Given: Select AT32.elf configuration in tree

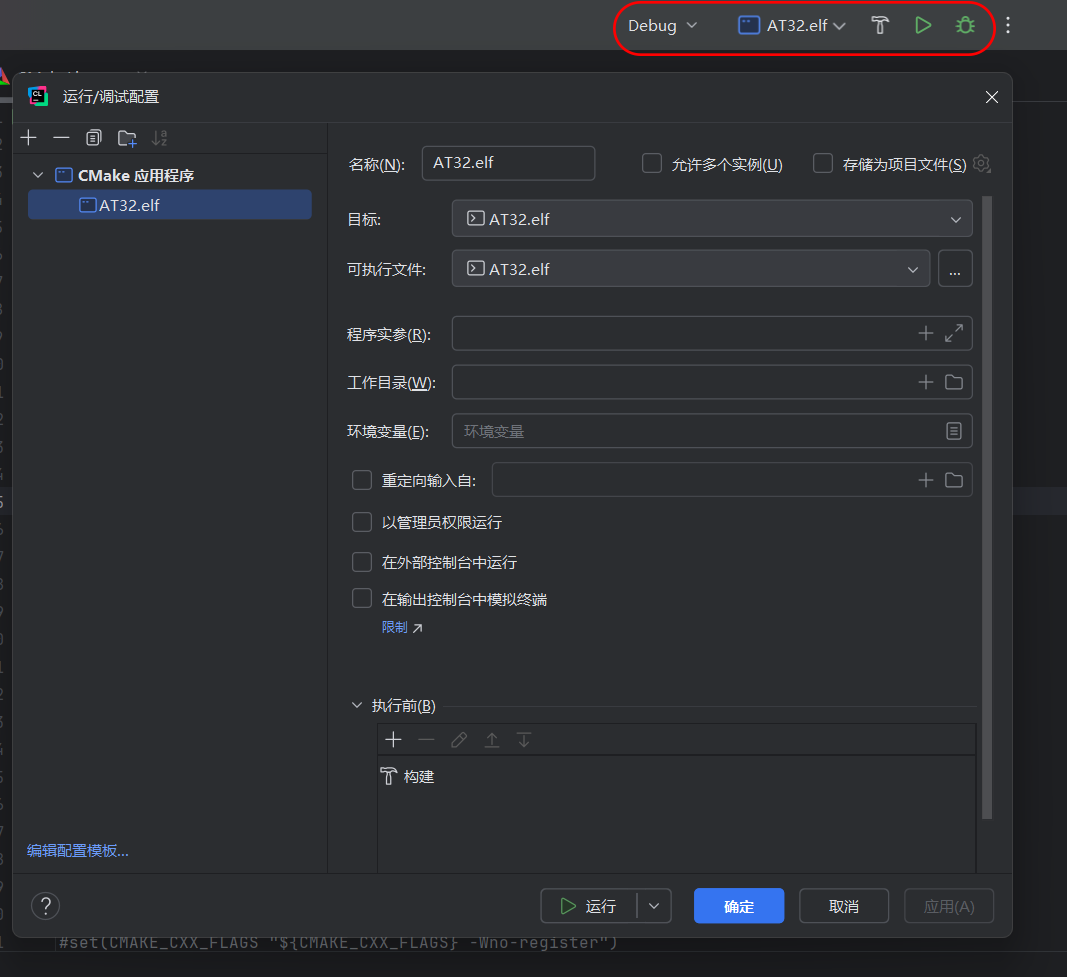Looking at the screenshot, I should pos(129,205).
